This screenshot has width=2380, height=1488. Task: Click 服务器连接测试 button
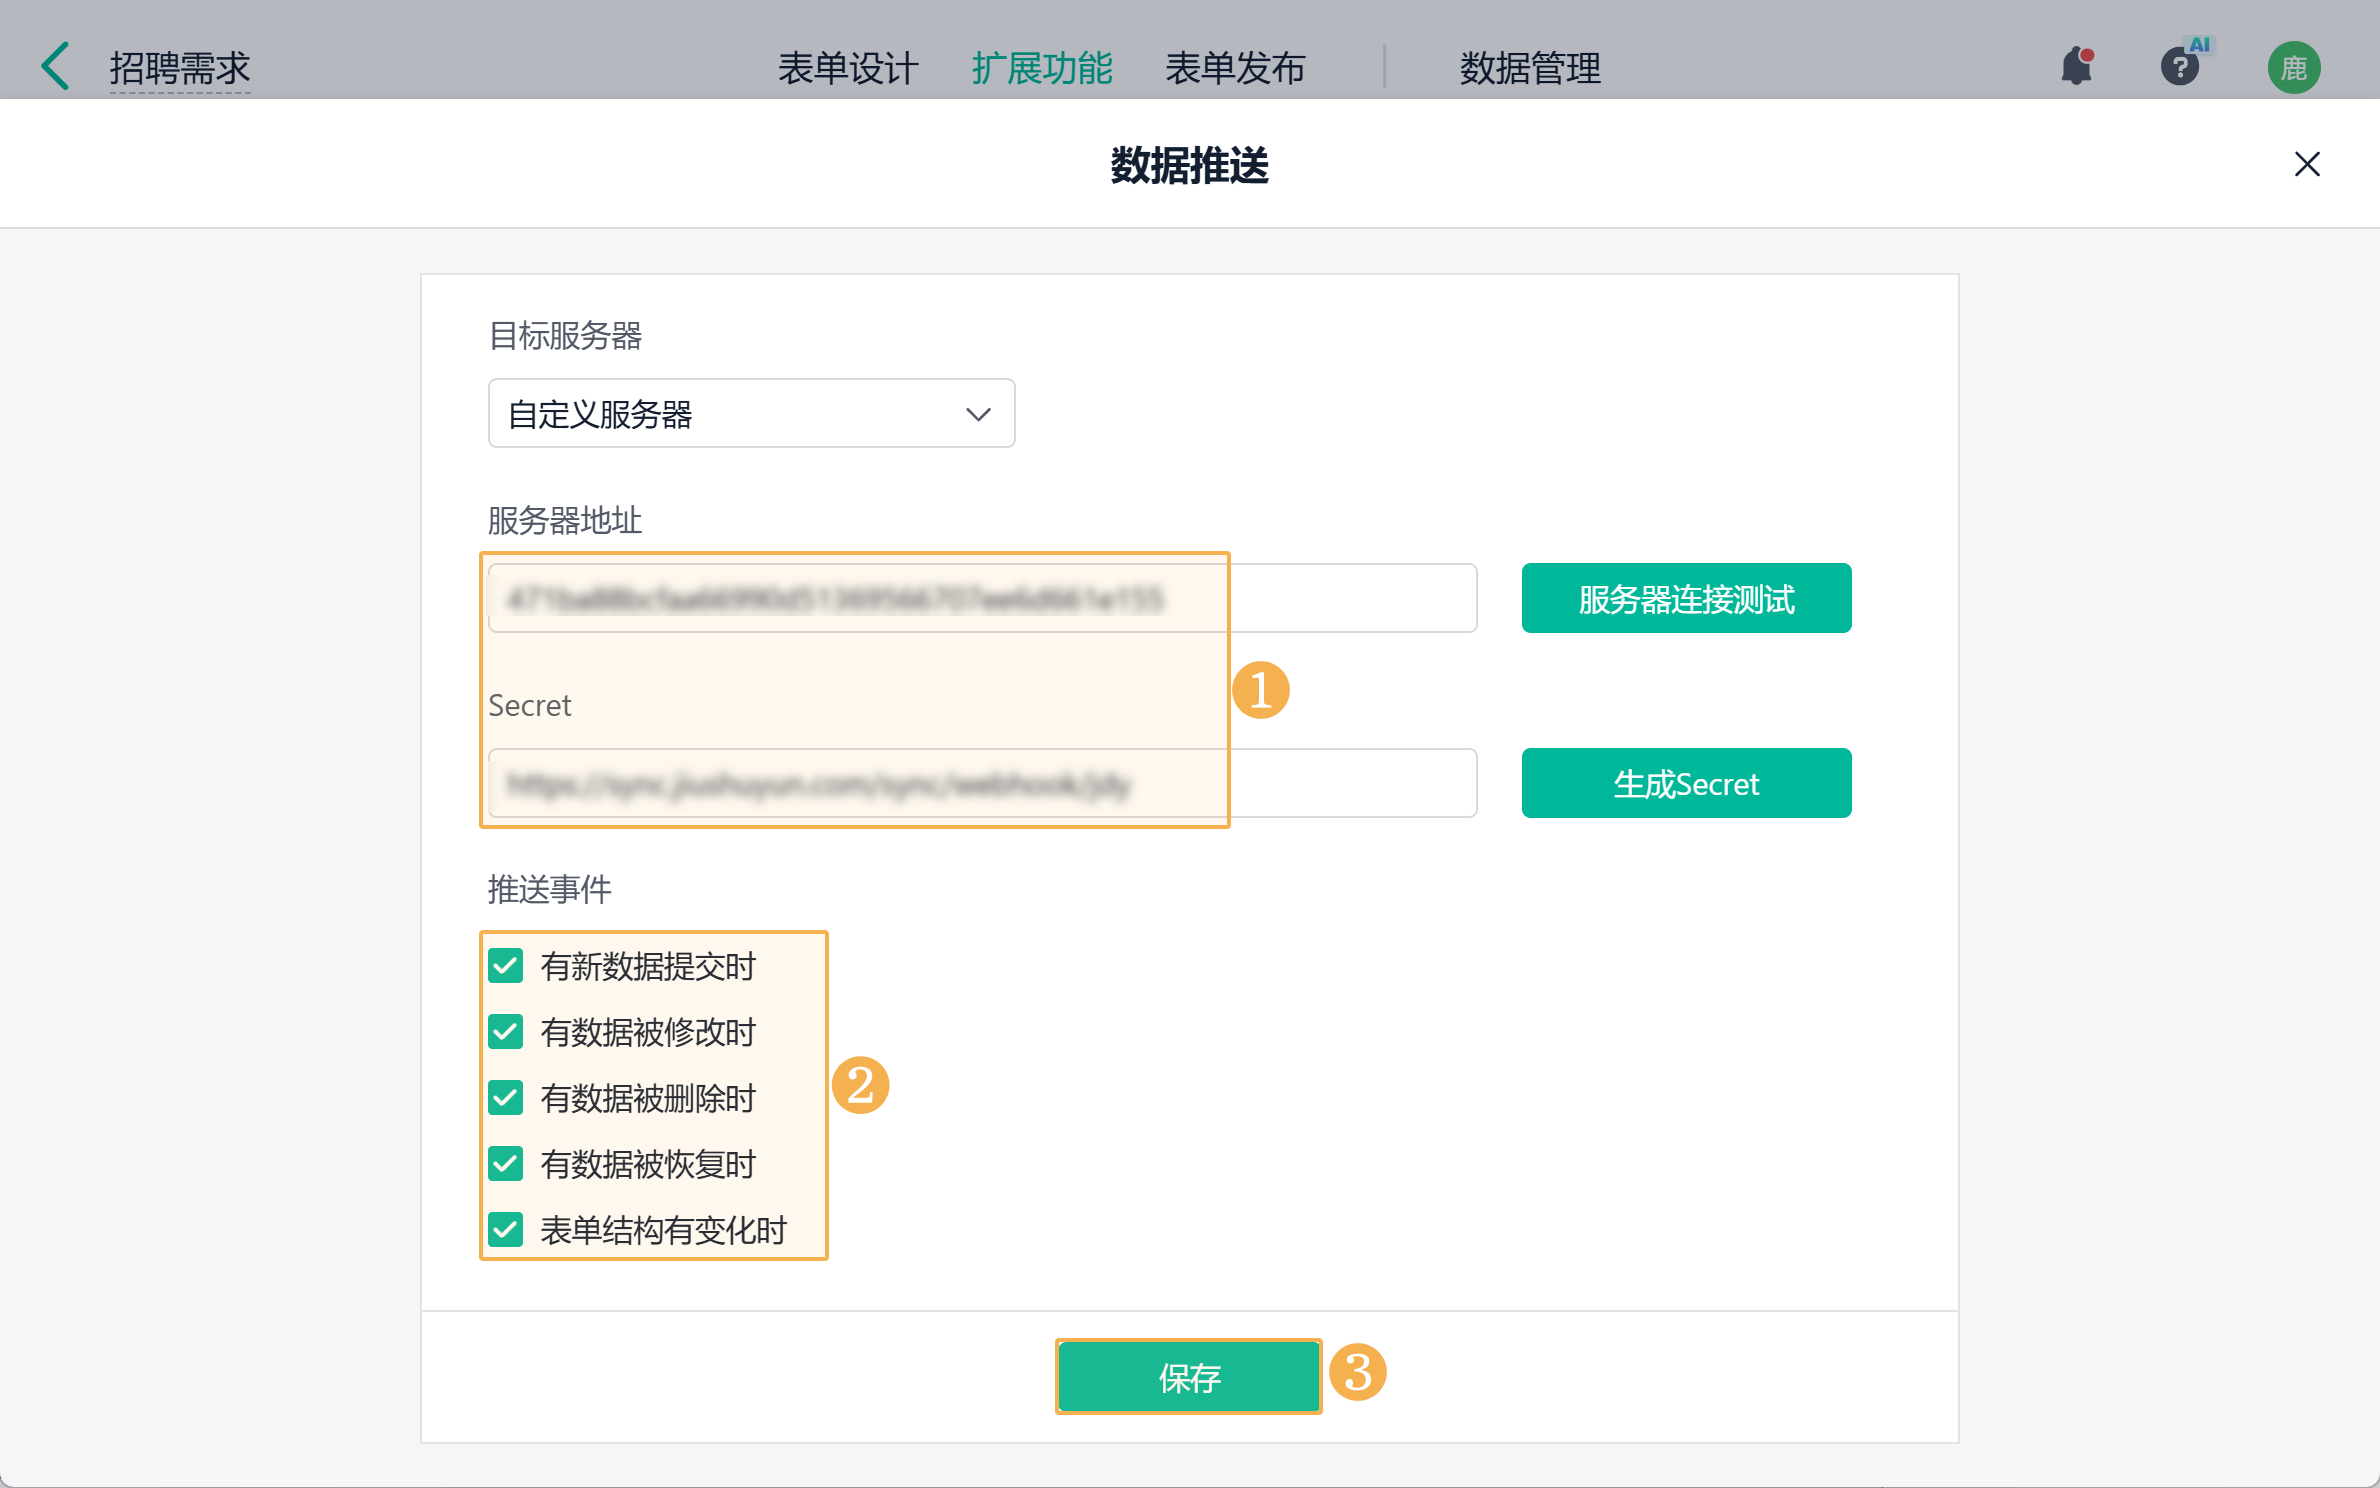coord(1685,598)
